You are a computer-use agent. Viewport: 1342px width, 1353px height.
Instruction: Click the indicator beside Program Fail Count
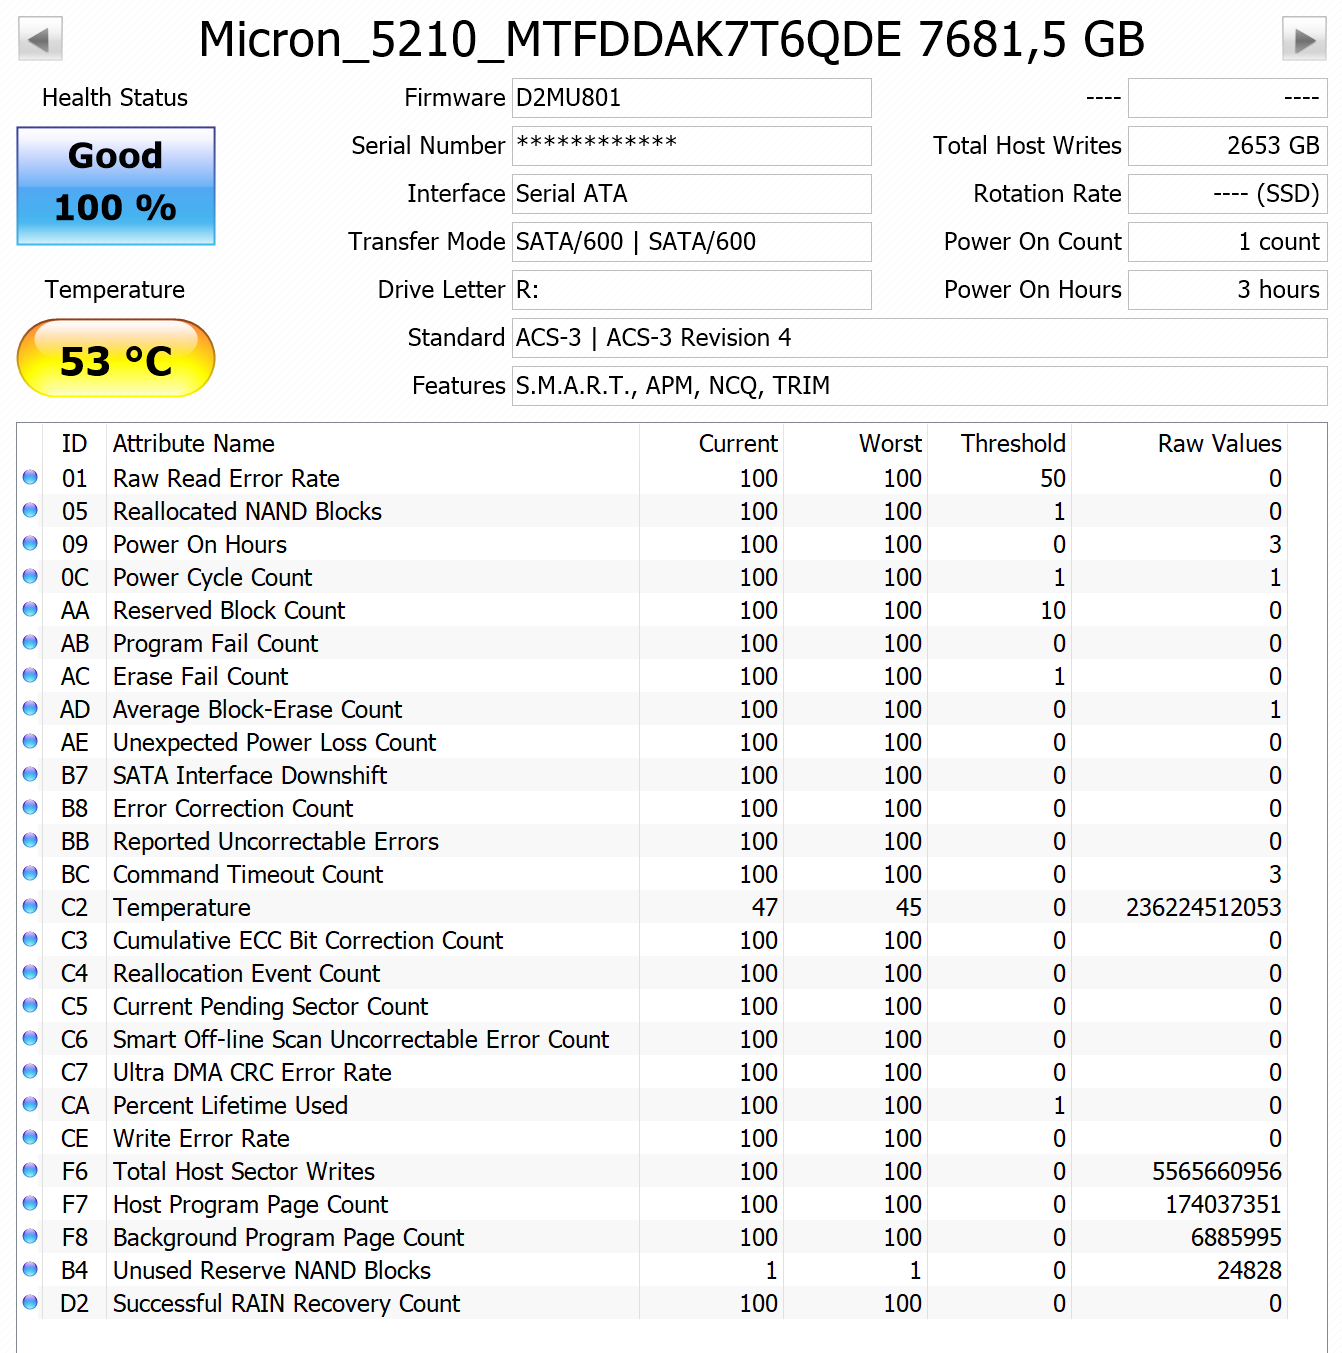[30, 642]
